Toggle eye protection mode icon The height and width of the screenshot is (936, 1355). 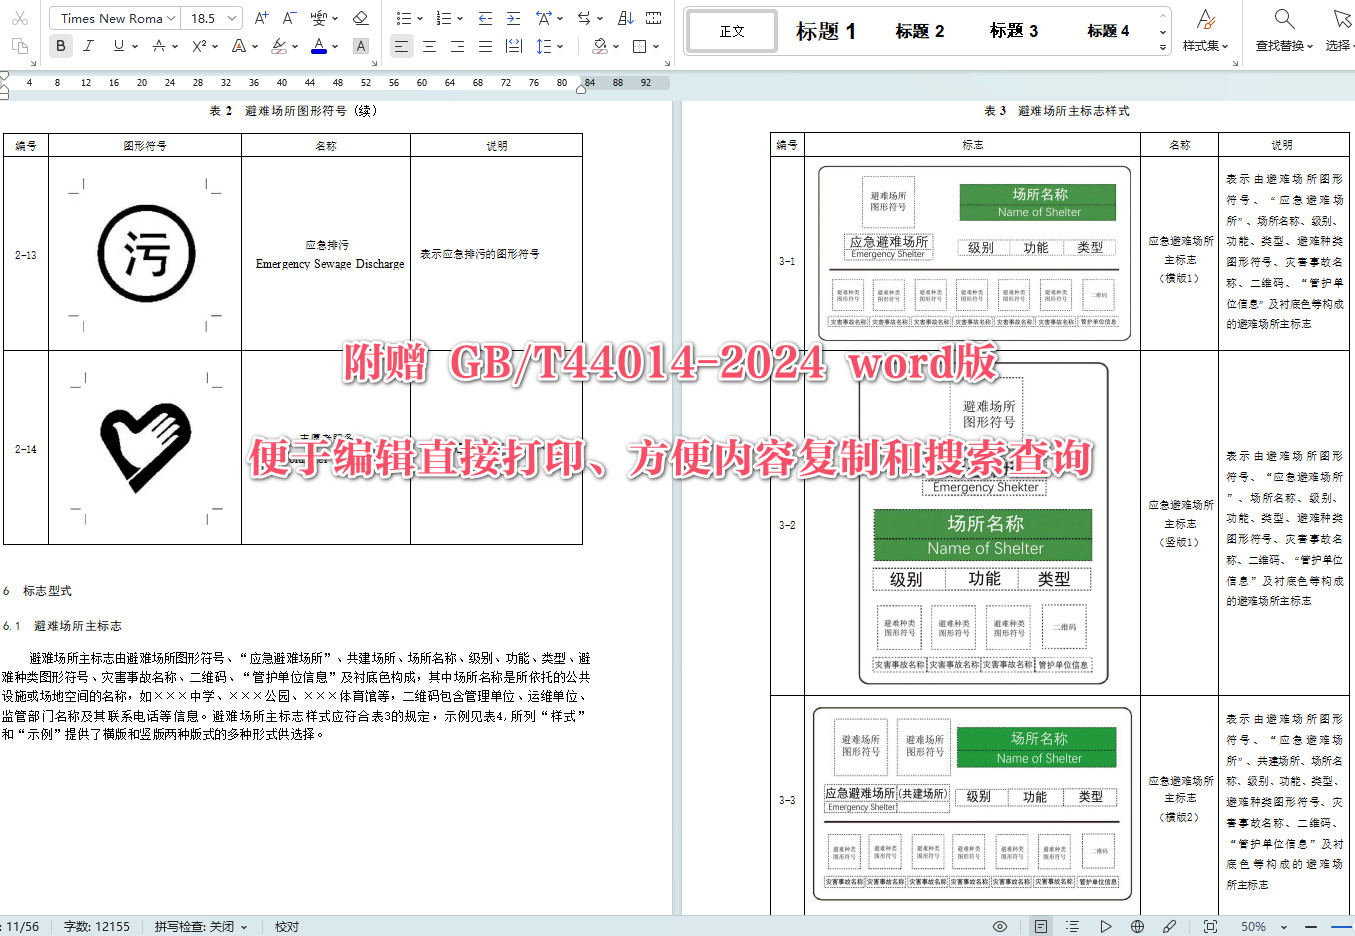click(998, 926)
